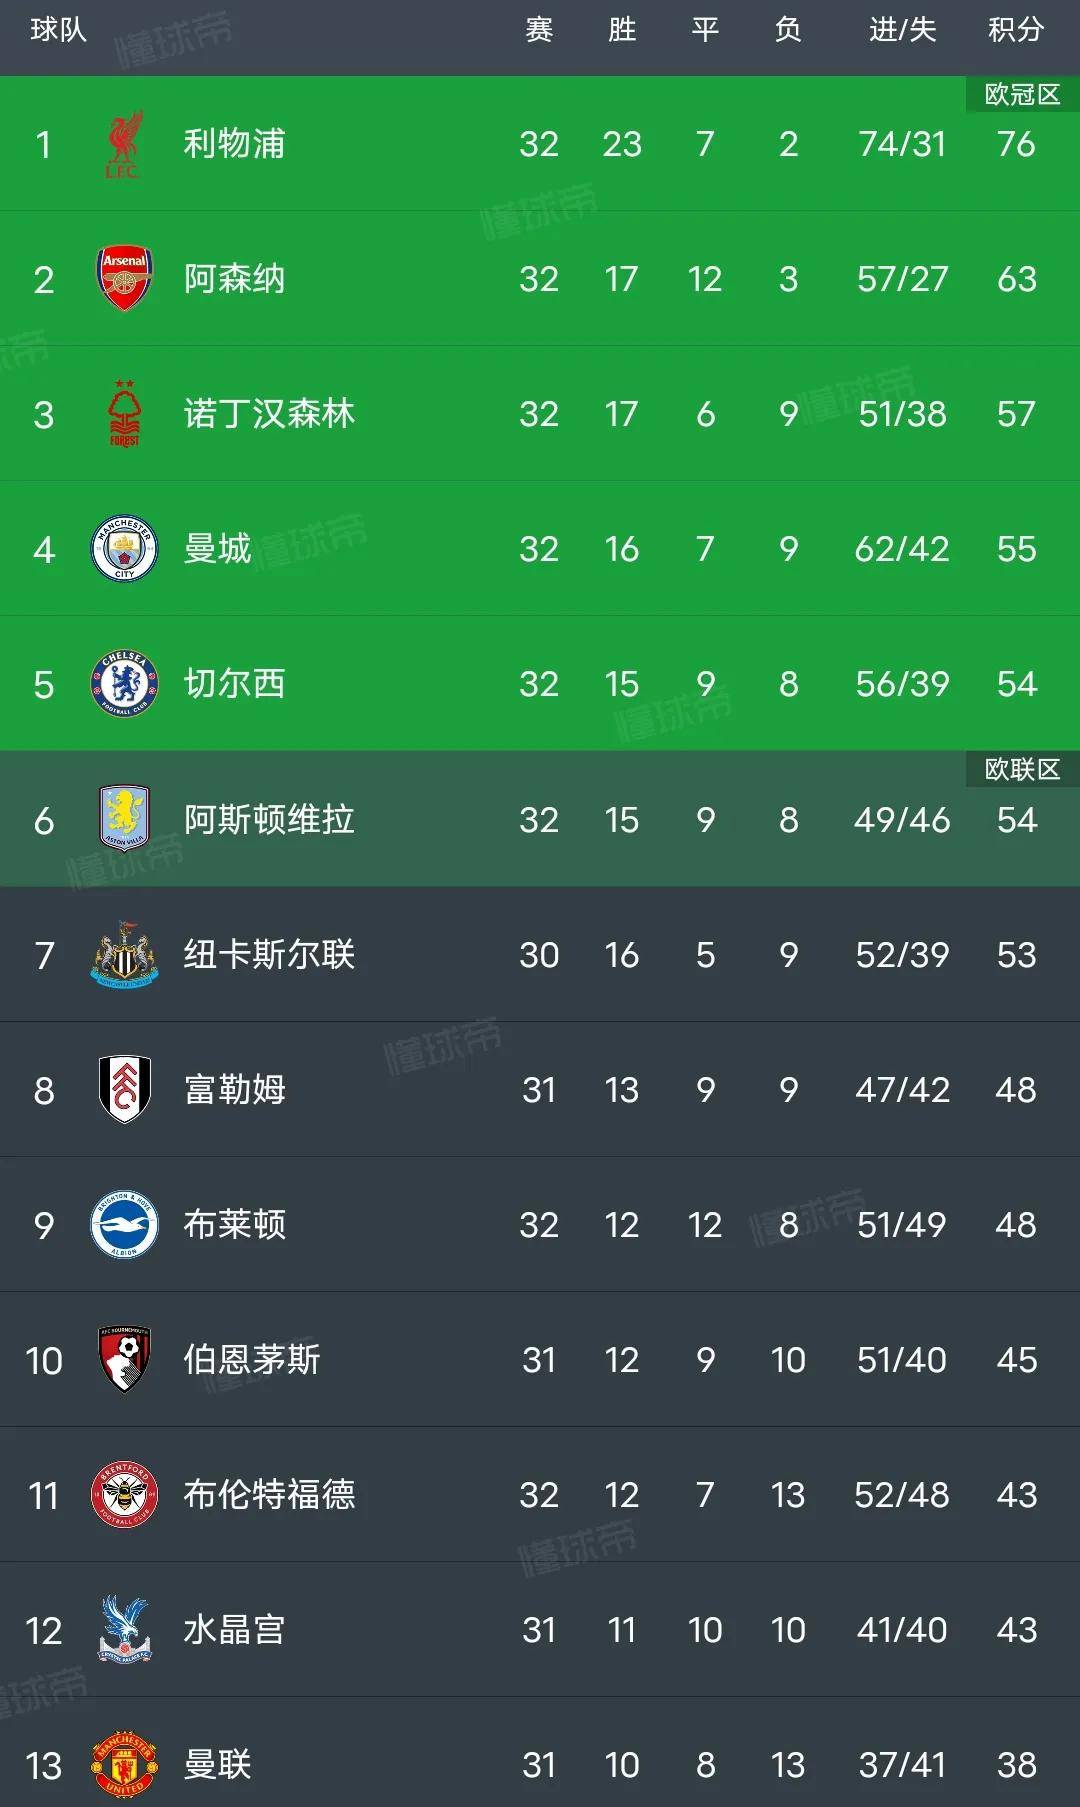Tap the Arsenal club badge

coord(124,278)
